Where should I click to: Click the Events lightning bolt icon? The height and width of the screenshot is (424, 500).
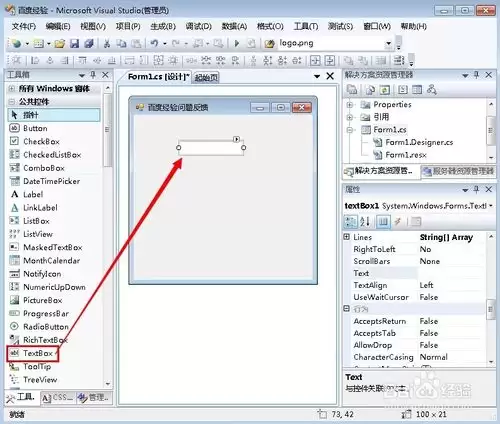coord(397,221)
